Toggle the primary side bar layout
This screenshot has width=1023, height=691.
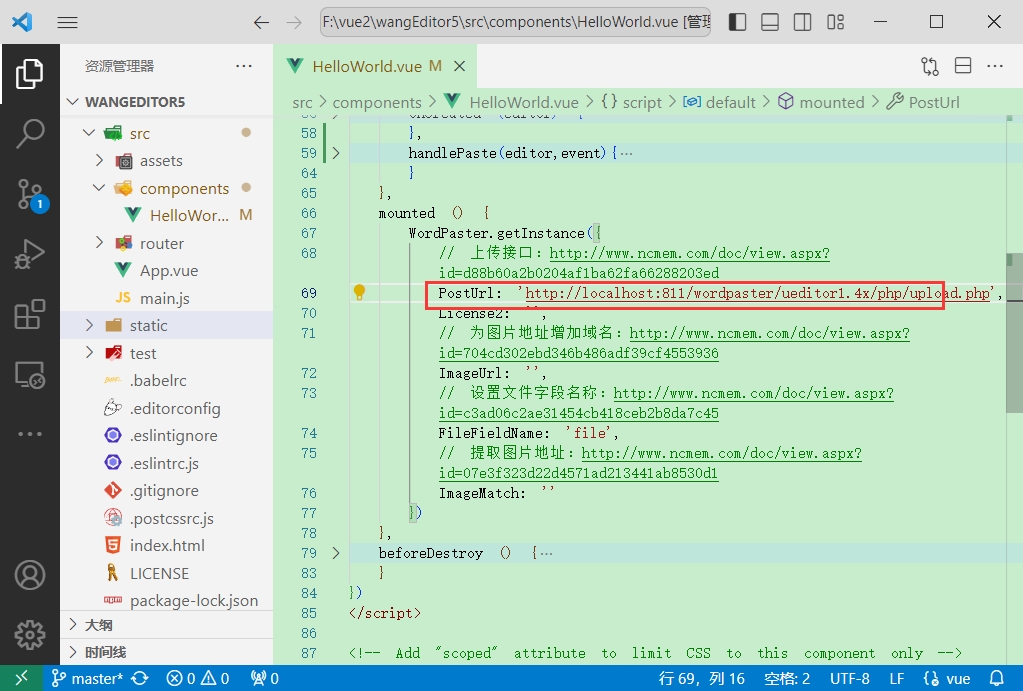(x=737, y=22)
